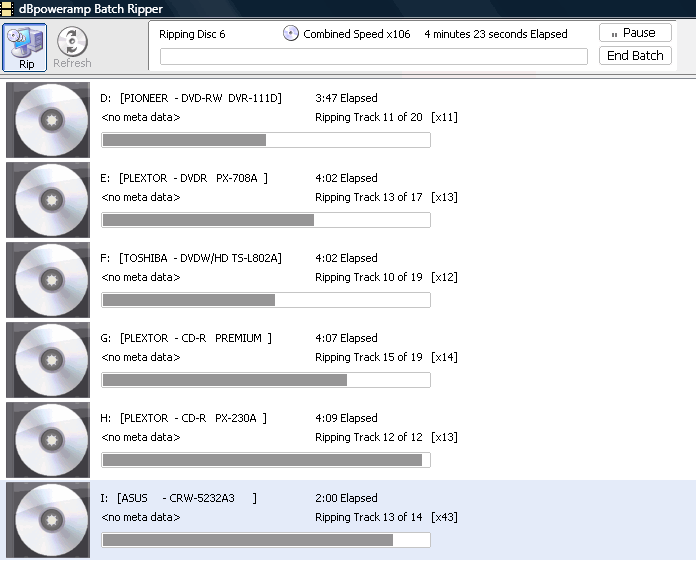Click 'E: [PLEXTOR - DVDR PX-708A]' label
The width and height of the screenshot is (696, 568).
point(184,178)
